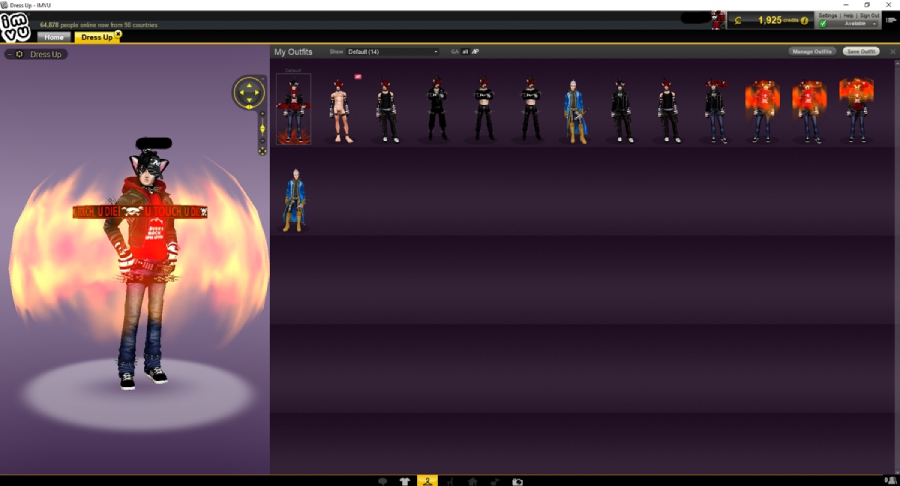Click the IMVU logo
Screen dimensions: 900x486
15,27
